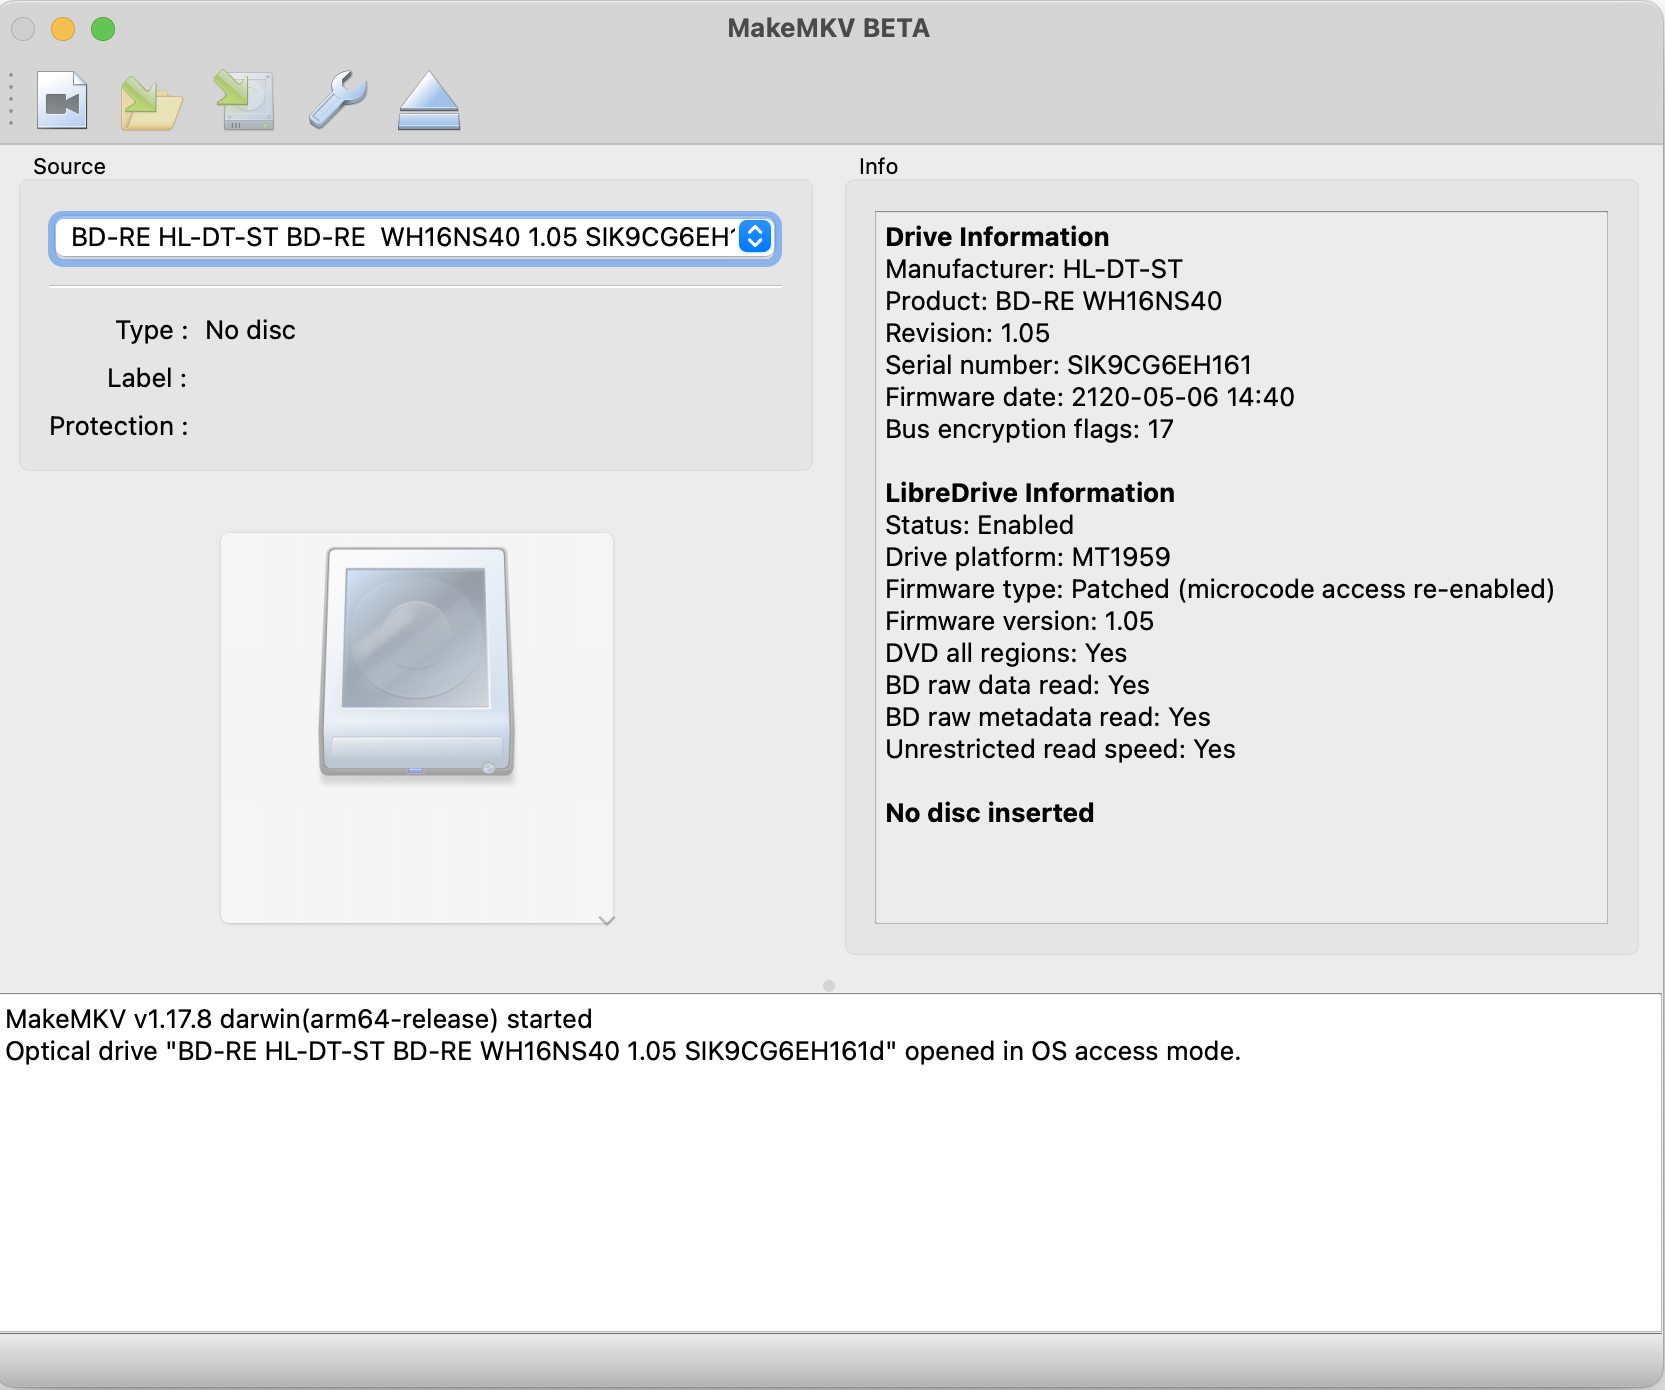Image resolution: width=1665 pixels, height=1390 pixels.
Task: Click 'Firmware version: 1.05' line
Action: click(1019, 621)
